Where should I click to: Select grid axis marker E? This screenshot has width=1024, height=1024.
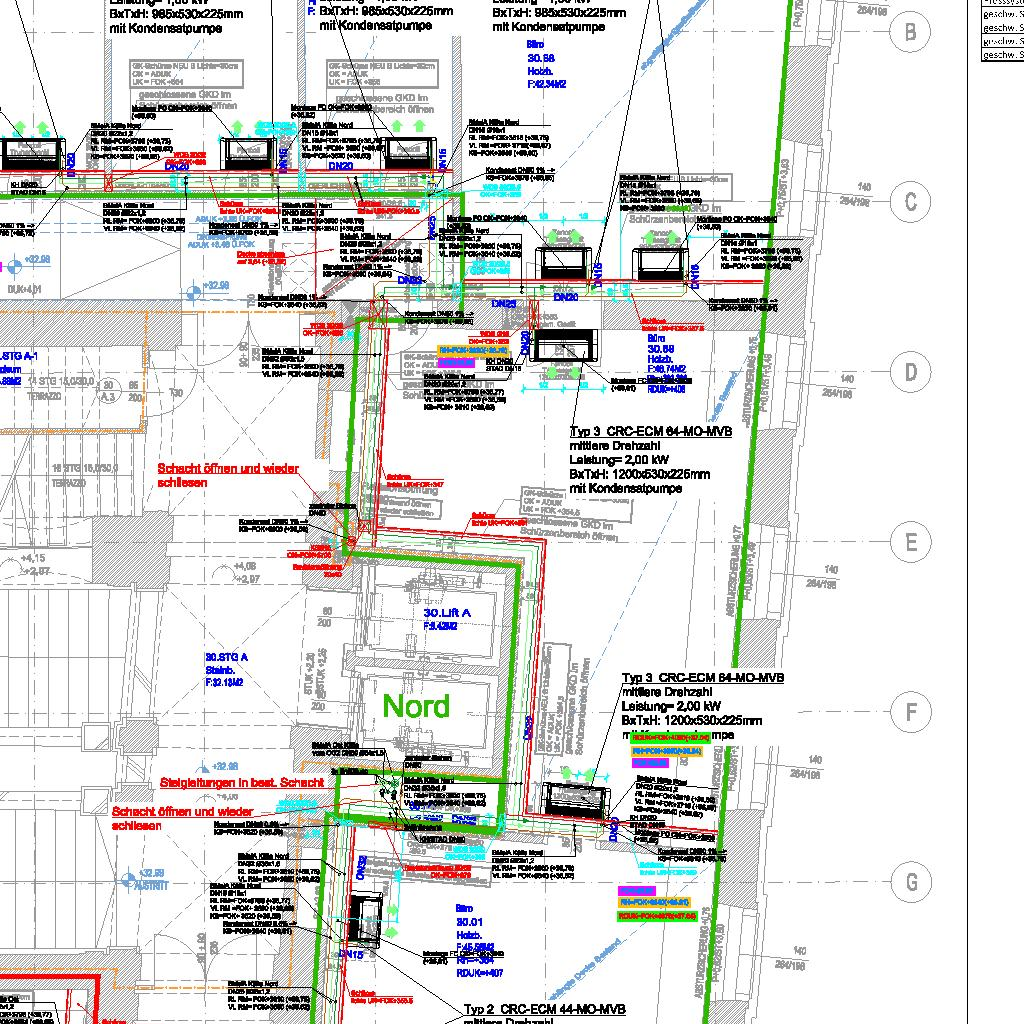tap(910, 541)
